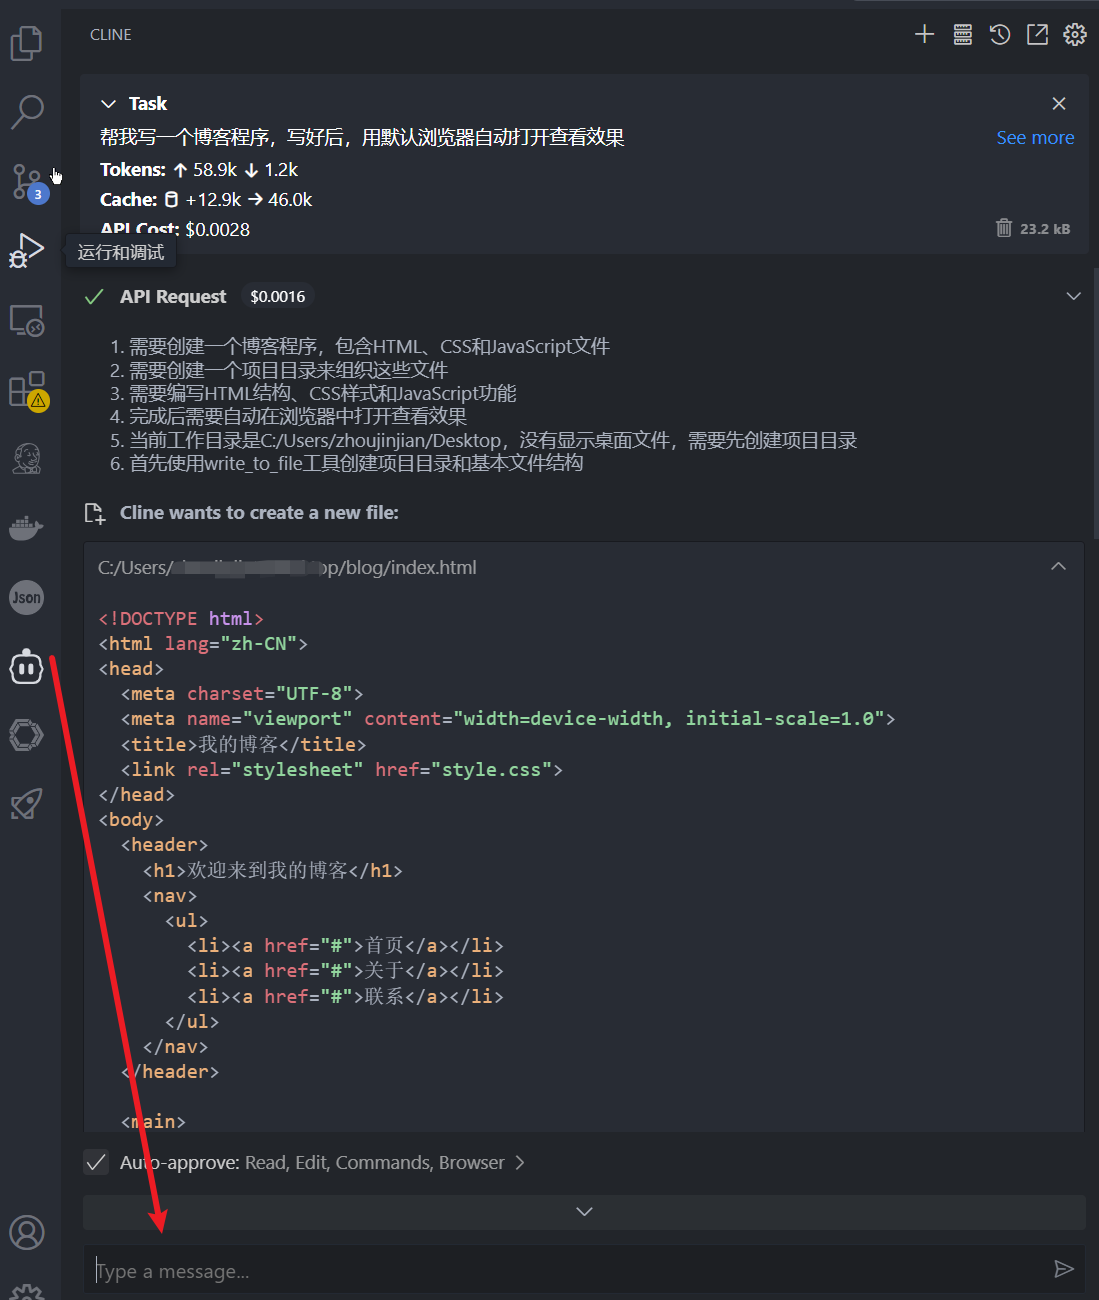View Cline task history via clock icon
The height and width of the screenshot is (1300, 1099).
click(x=999, y=33)
